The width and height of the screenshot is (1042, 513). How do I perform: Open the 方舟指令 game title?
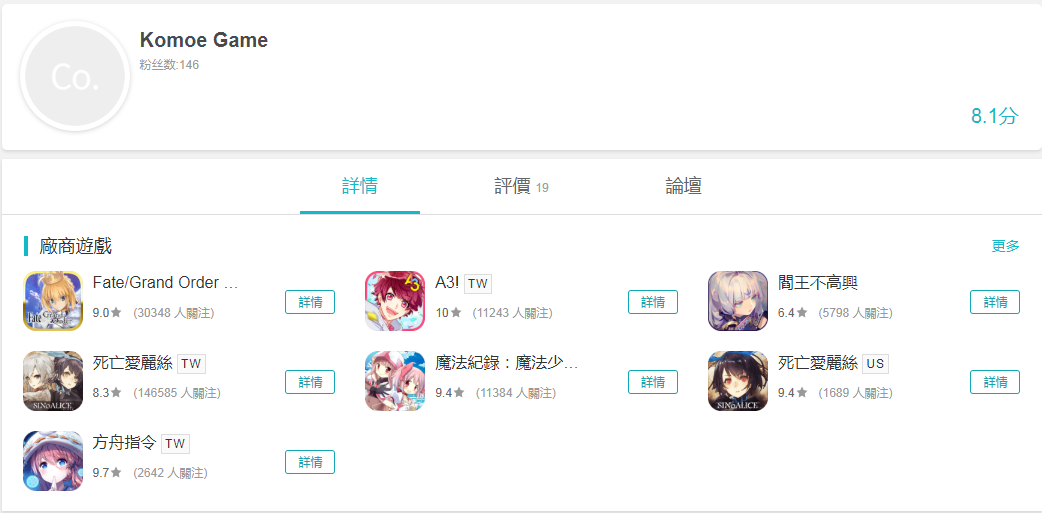point(124,443)
